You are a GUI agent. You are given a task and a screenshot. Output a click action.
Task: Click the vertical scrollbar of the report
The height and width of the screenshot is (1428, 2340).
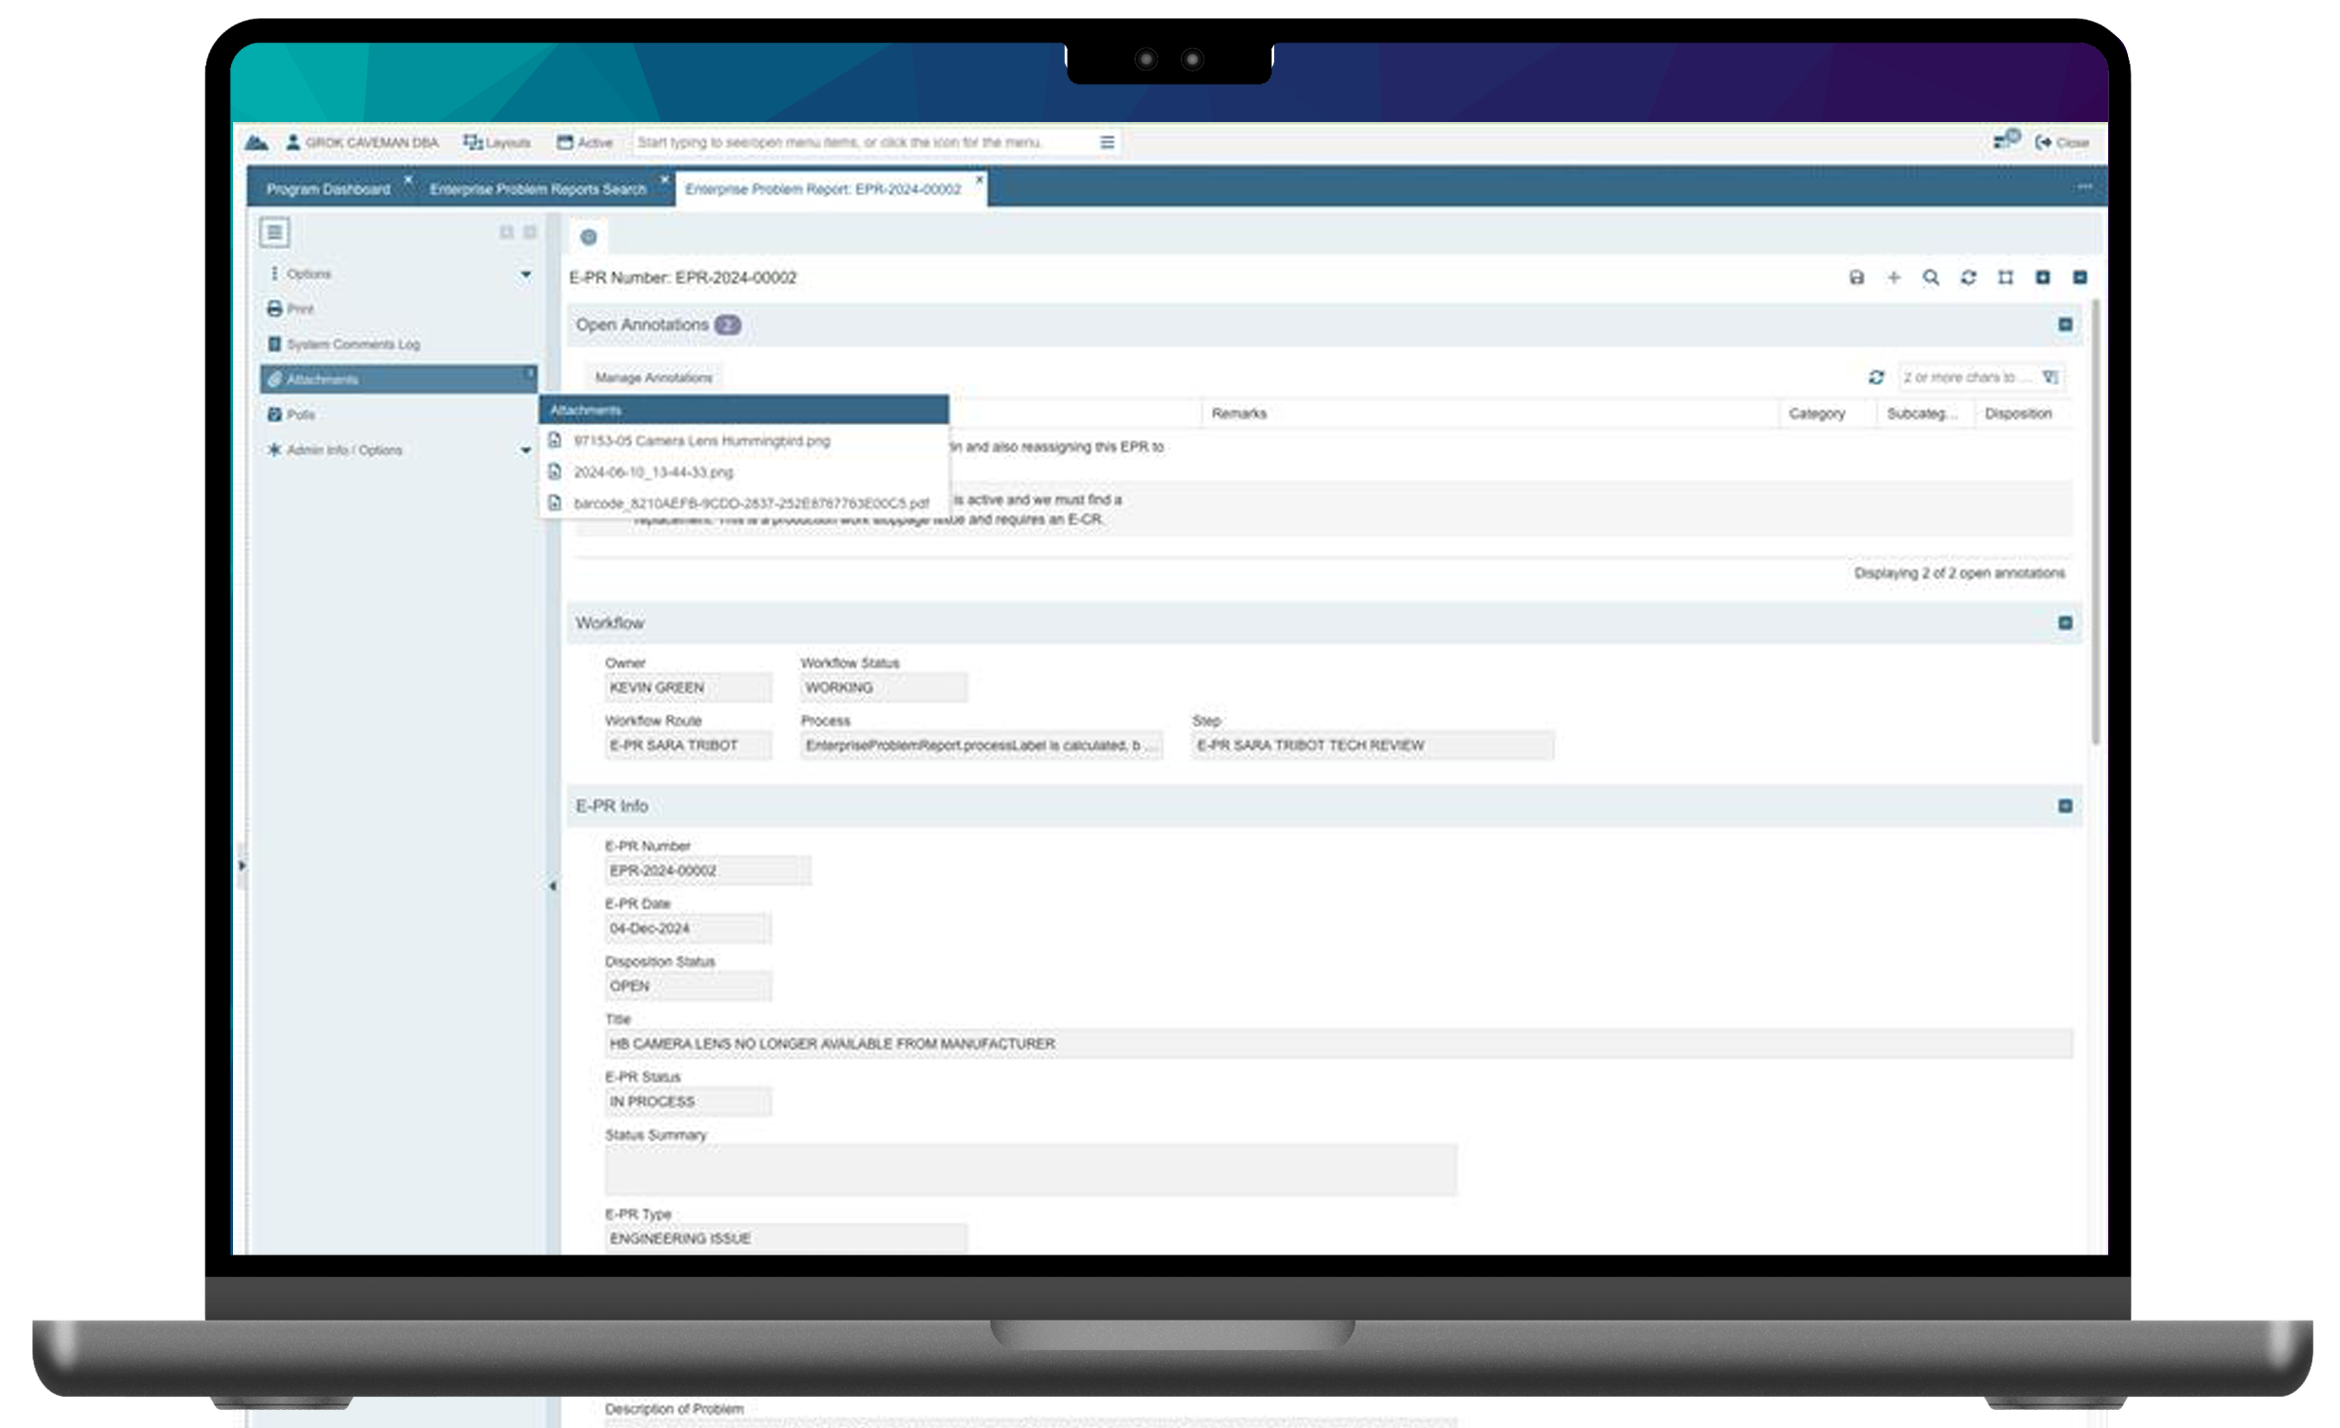2096,521
